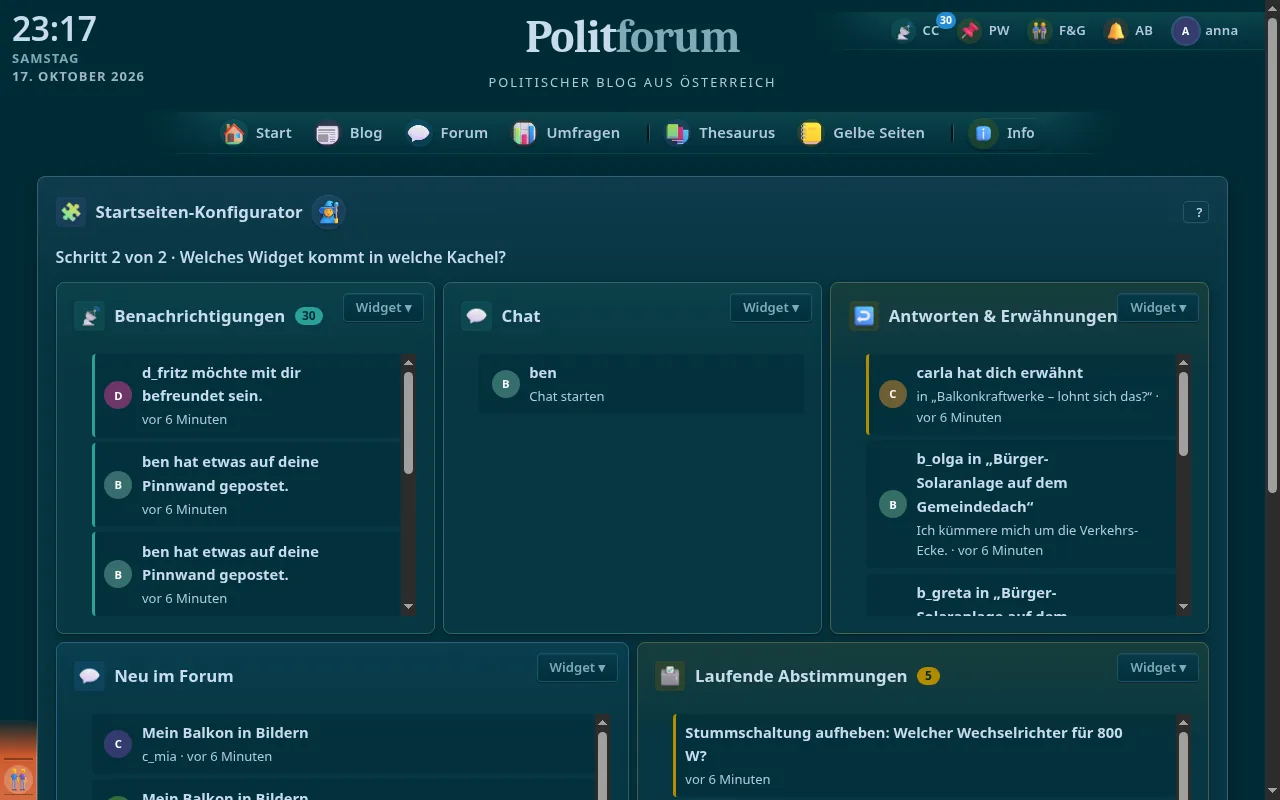Open "Mein Balkon in Bildern" by c_mia
This screenshot has width=1280, height=800.
343,744
